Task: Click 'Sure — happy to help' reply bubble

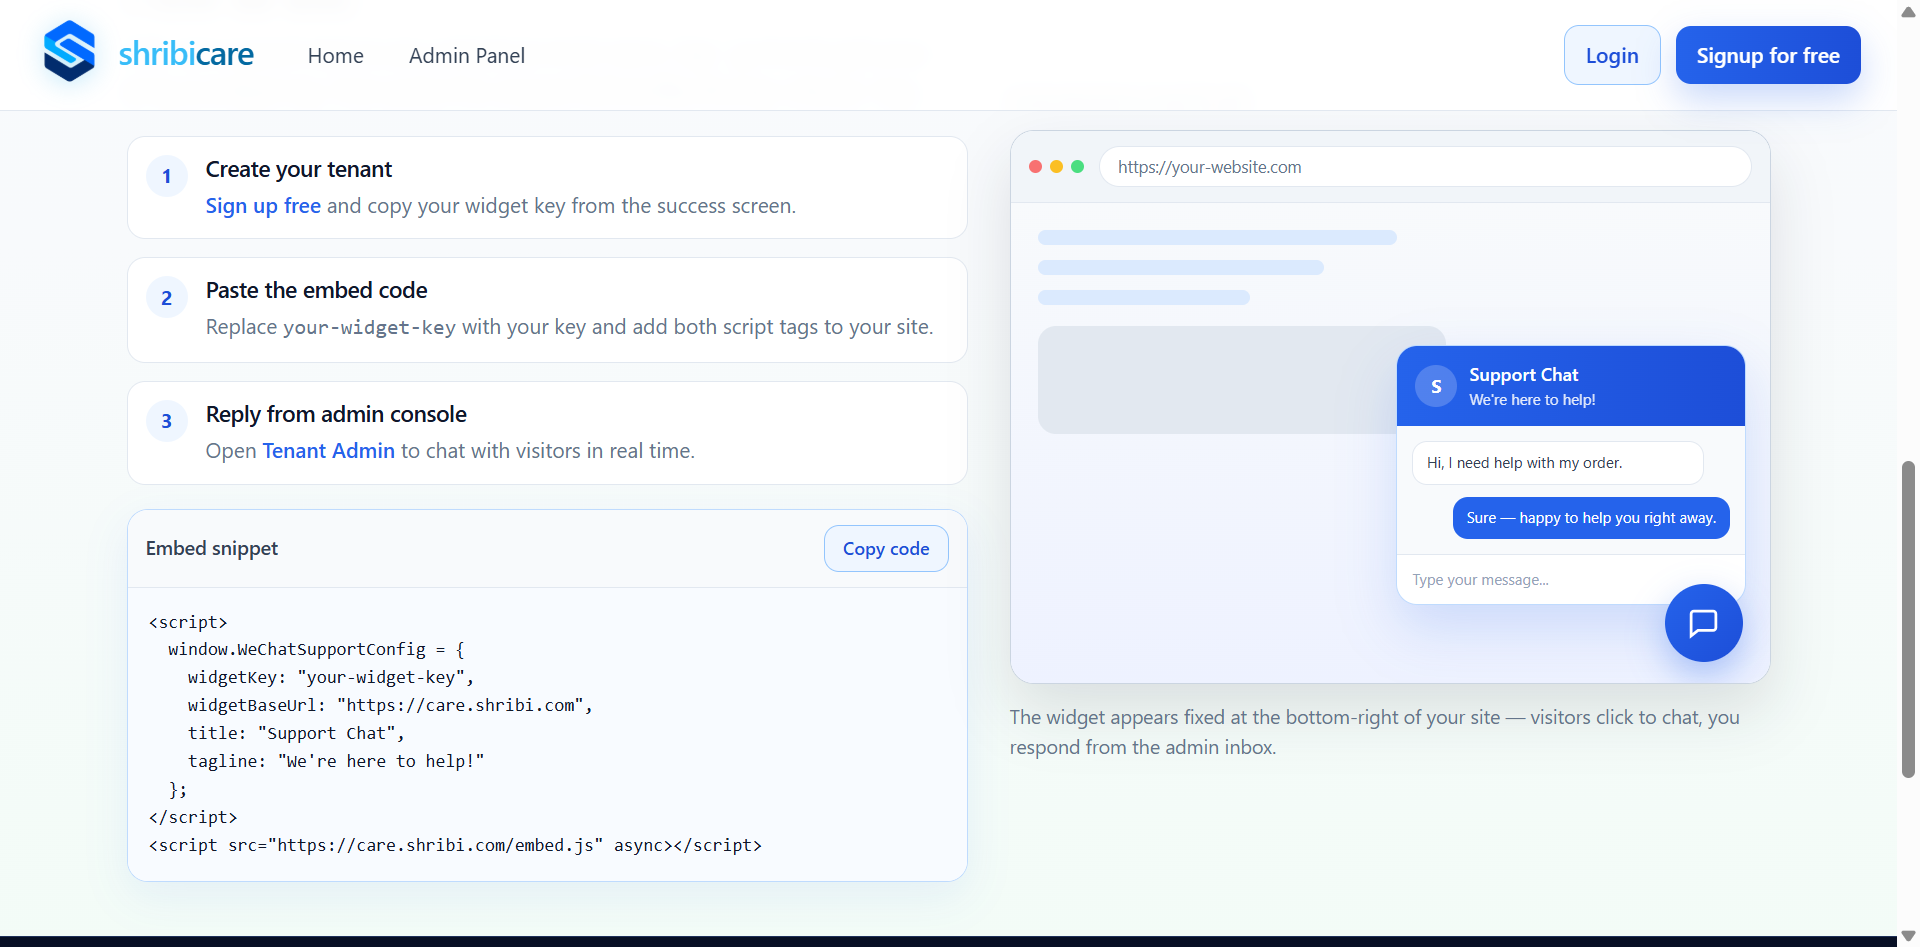Action: 1591,518
